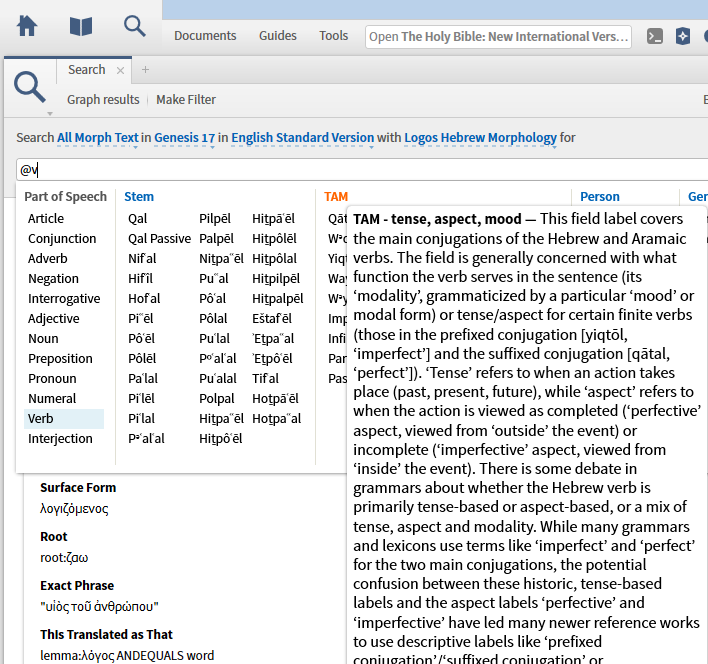Image resolution: width=708 pixels, height=664 pixels.
Task: Open the Documents menu
Action: pyautogui.click(x=205, y=36)
